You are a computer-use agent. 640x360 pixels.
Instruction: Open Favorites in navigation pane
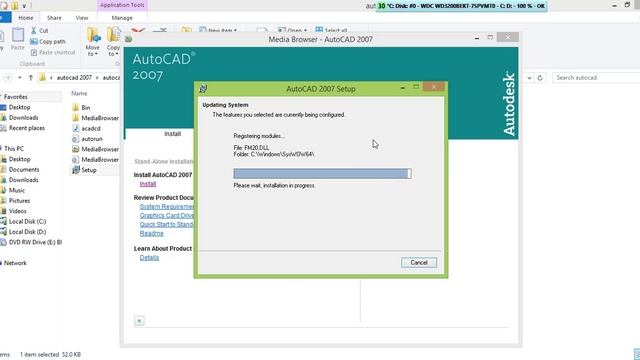coord(16,97)
